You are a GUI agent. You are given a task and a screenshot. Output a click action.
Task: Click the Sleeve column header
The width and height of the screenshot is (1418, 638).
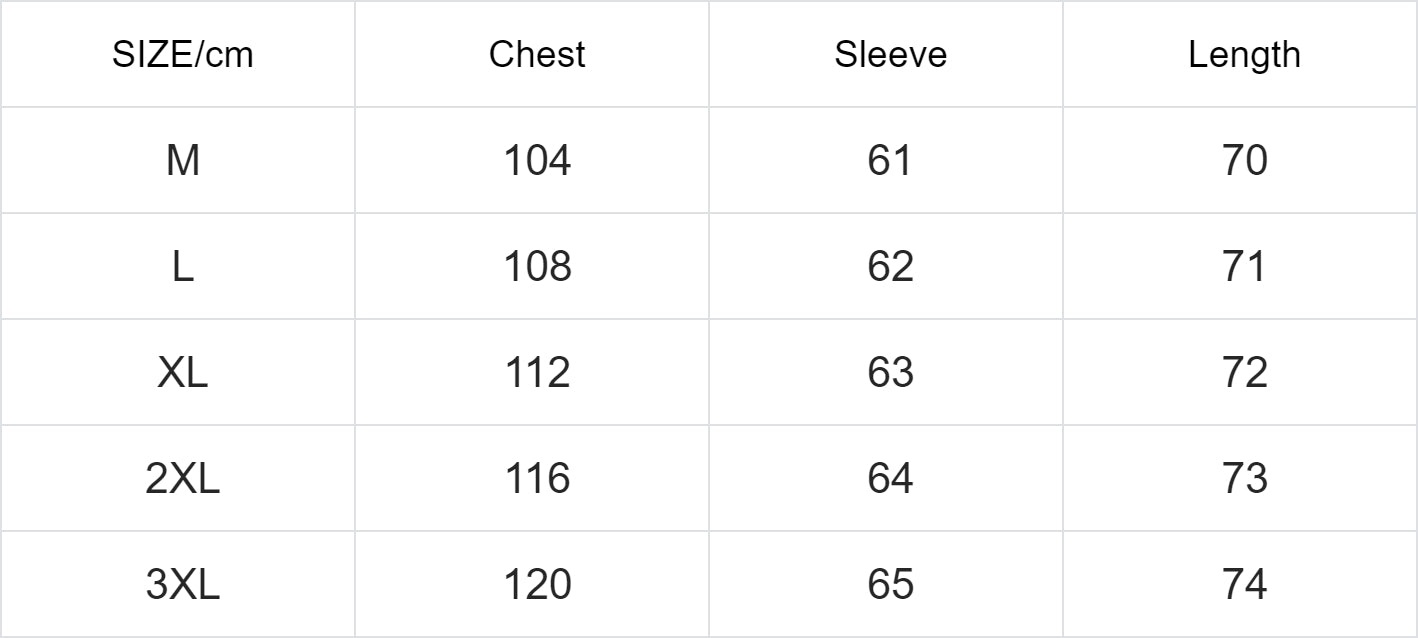pyautogui.click(x=890, y=55)
